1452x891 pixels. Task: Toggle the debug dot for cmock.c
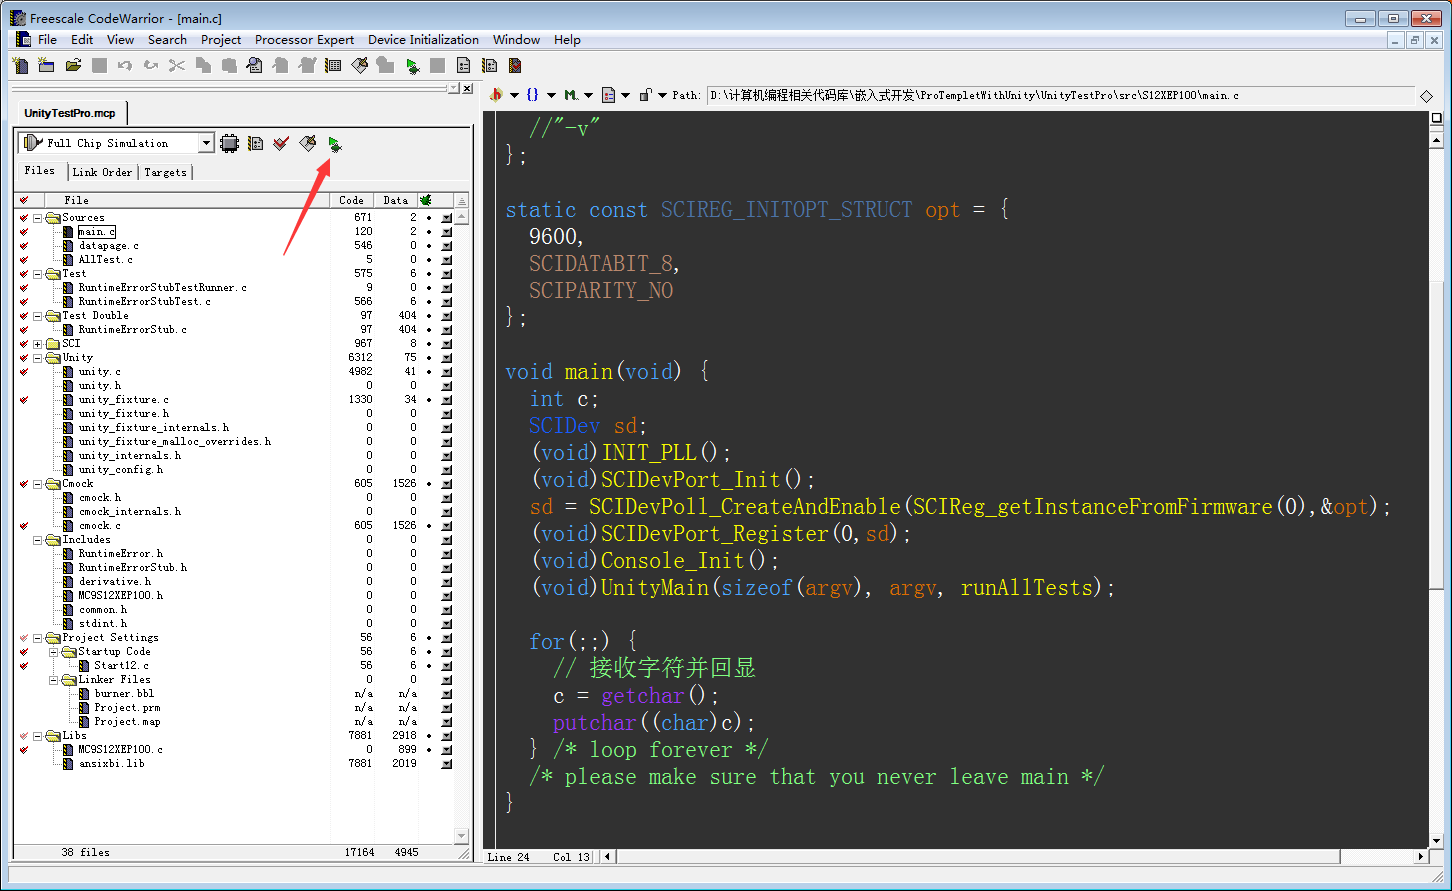(428, 525)
